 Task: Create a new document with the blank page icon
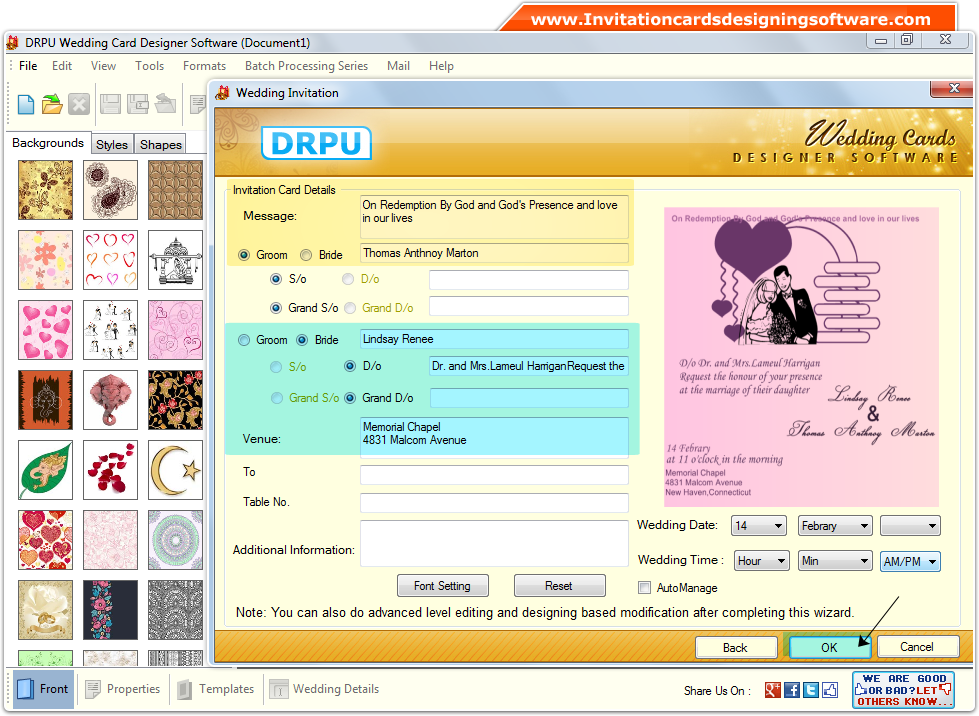[26, 104]
